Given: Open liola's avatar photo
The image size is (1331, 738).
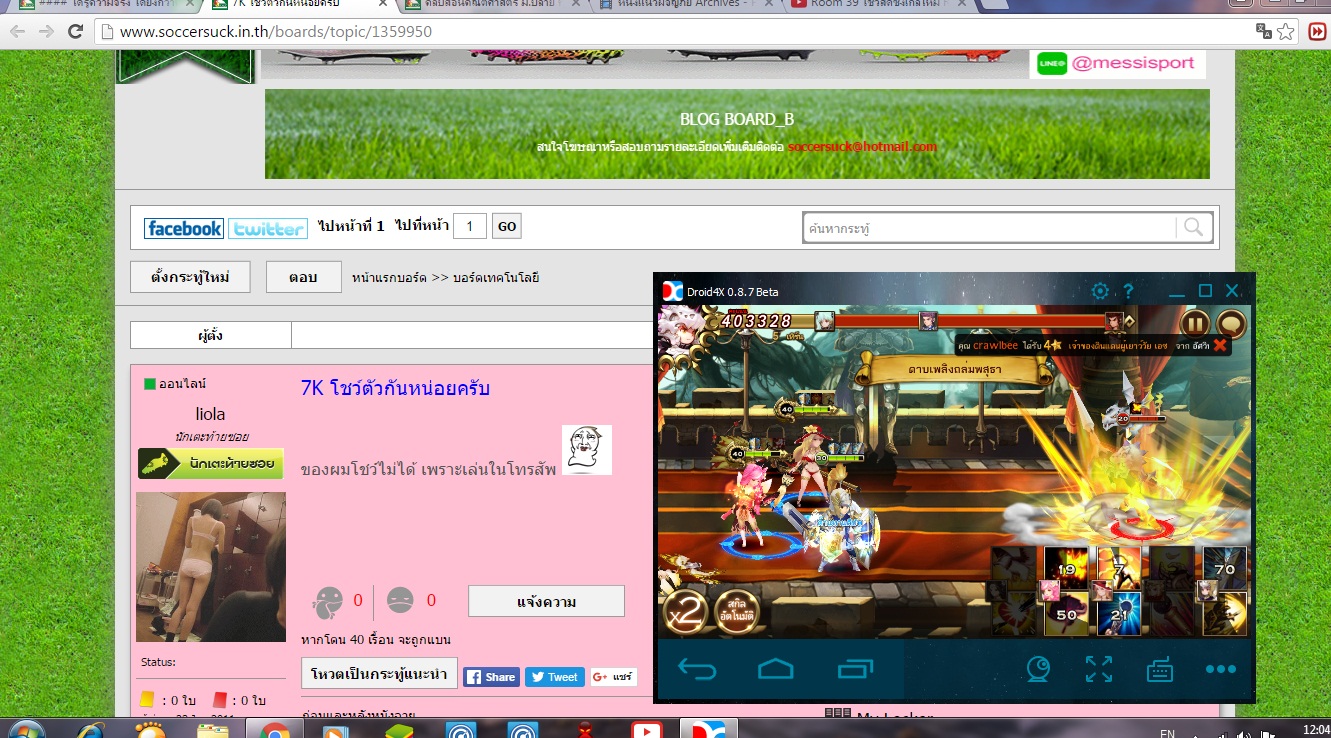Looking at the screenshot, I should pyautogui.click(x=211, y=567).
